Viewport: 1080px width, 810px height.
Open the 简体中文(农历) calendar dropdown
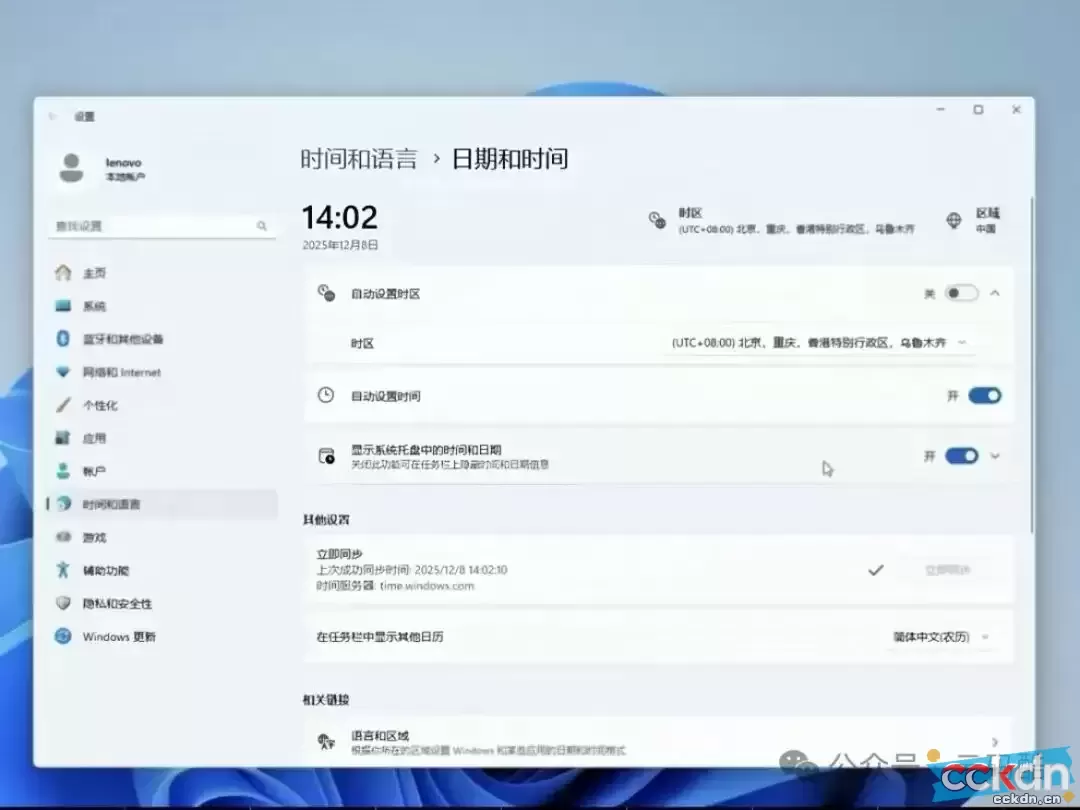(x=941, y=637)
